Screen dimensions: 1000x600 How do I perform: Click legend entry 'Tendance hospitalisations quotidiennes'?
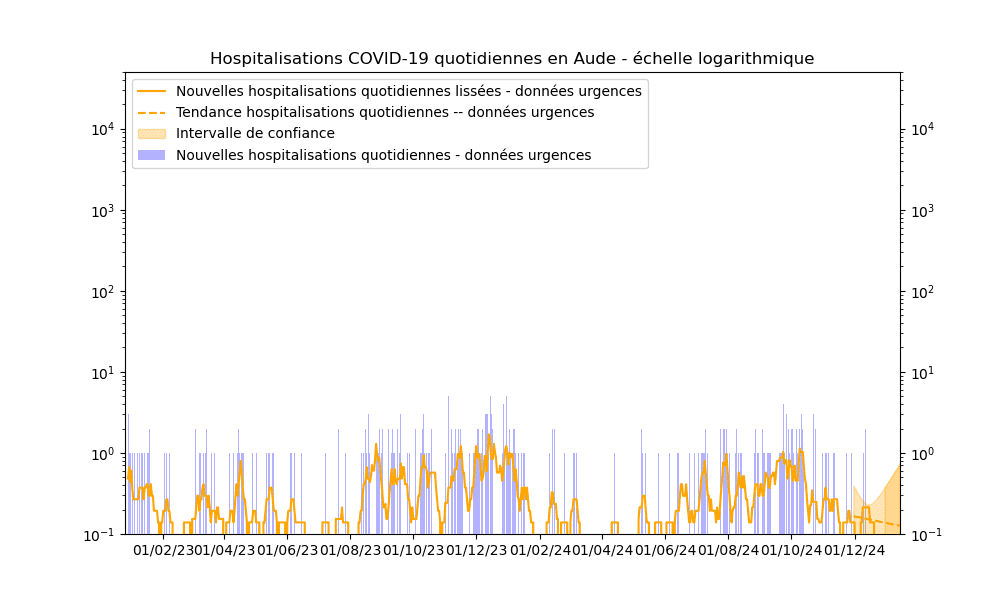[x=385, y=112]
